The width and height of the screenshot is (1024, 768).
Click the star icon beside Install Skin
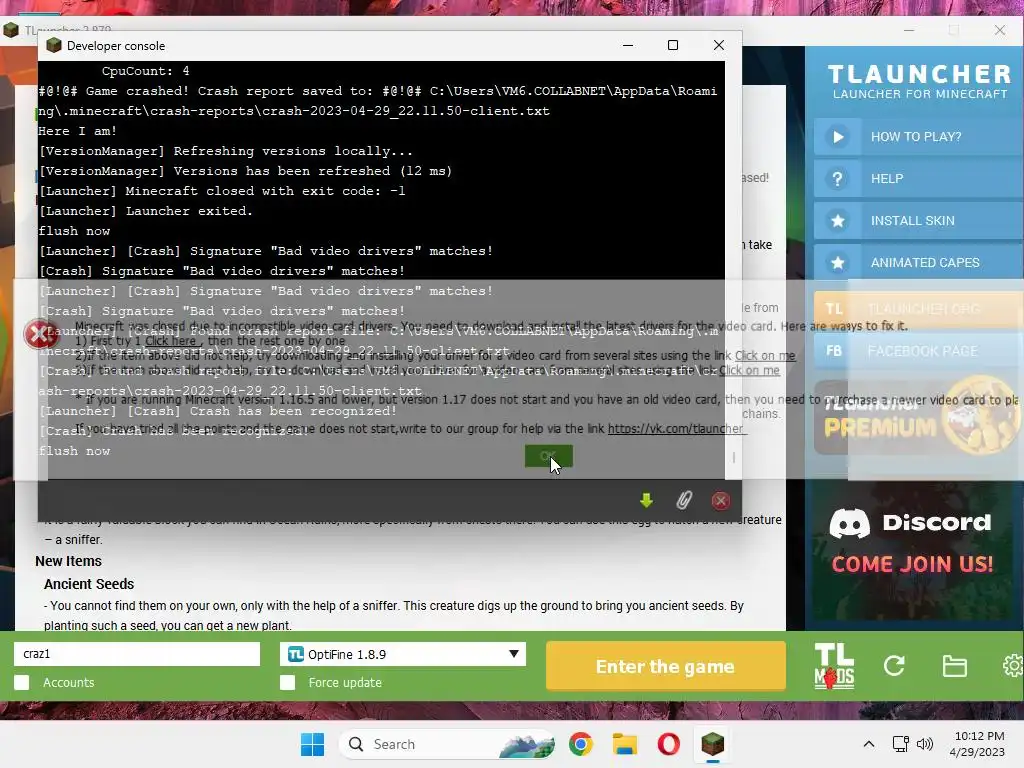coord(837,221)
